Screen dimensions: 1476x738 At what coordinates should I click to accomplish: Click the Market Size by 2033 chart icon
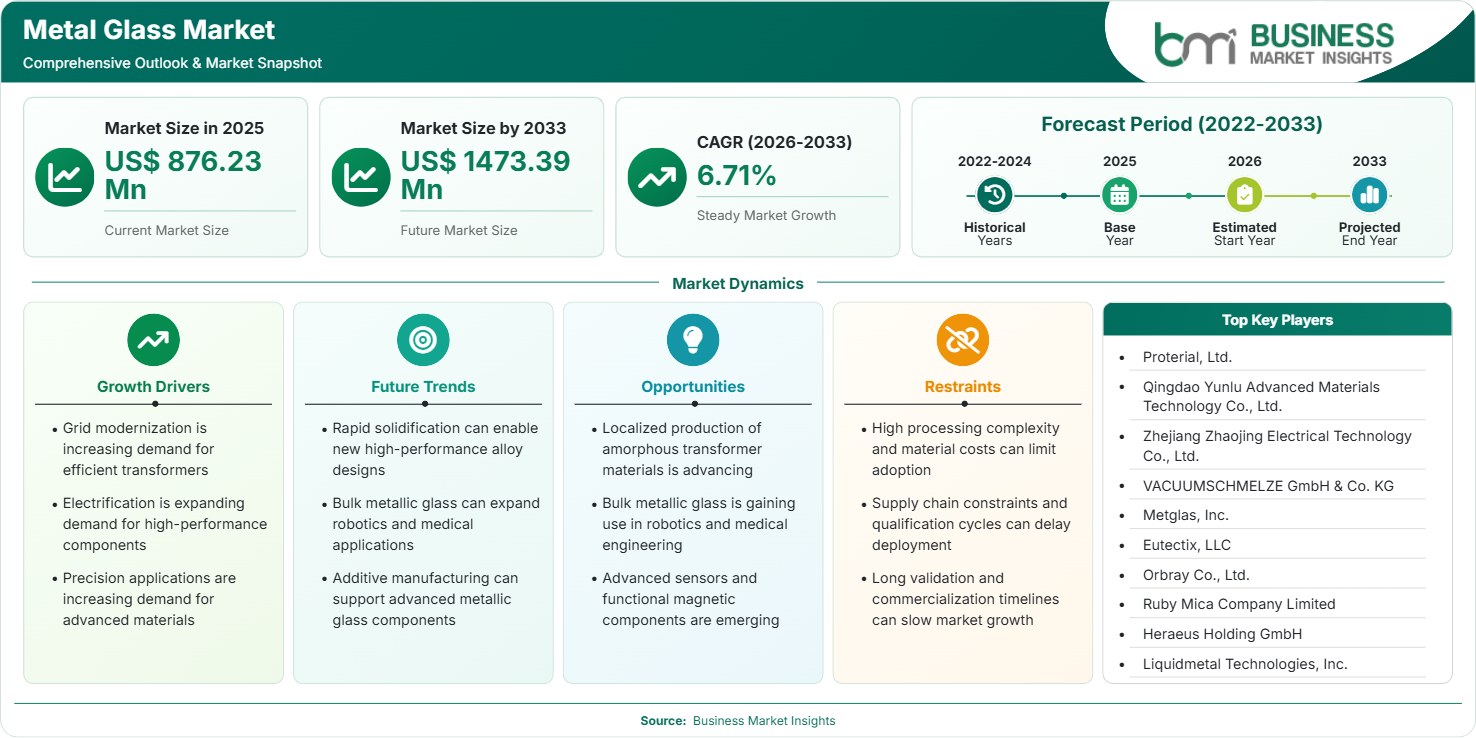pos(361,177)
